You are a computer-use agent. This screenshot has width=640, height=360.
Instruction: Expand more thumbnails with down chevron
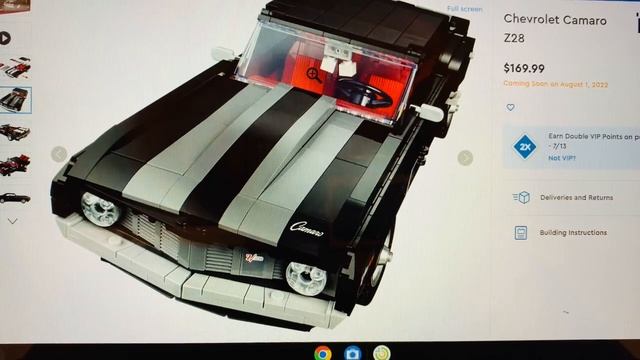[x=13, y=221]
